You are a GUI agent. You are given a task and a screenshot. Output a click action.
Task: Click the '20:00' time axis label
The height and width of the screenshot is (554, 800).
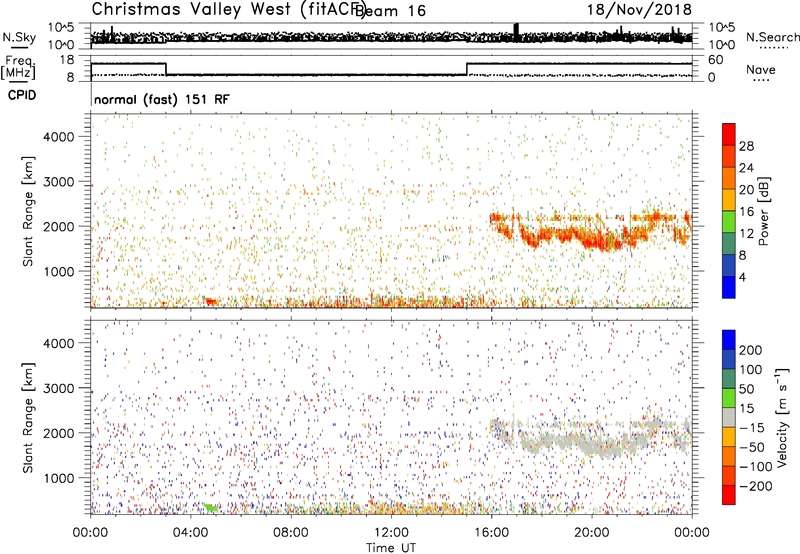click(x=592, y=533)
